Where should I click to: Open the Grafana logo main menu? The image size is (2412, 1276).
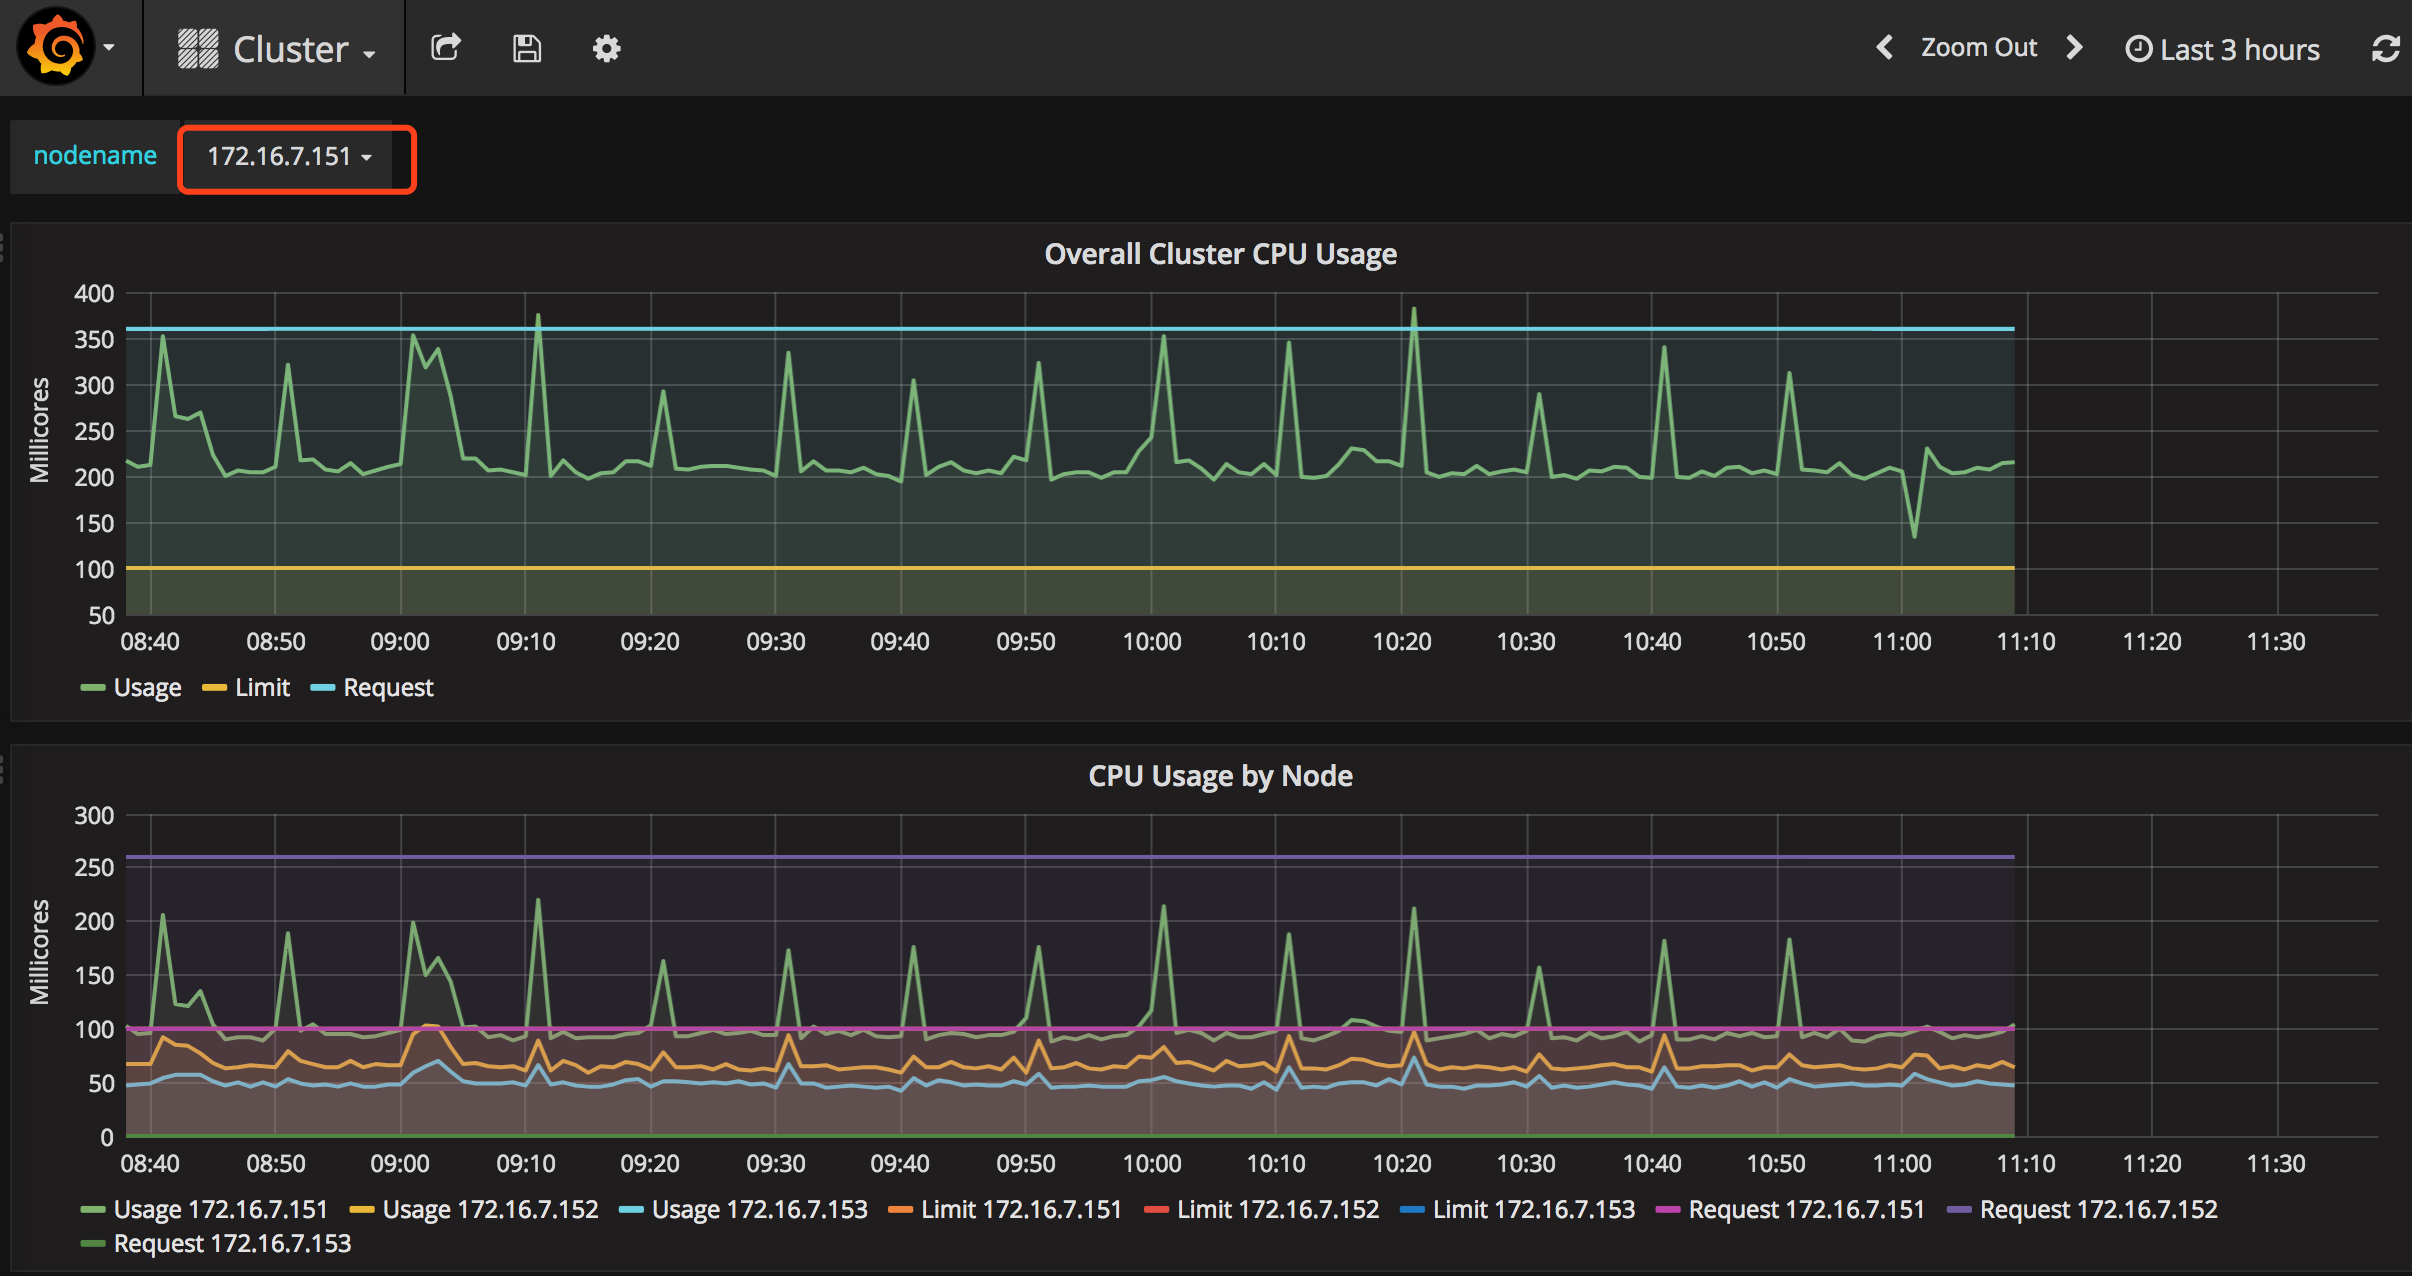(57, 47)
